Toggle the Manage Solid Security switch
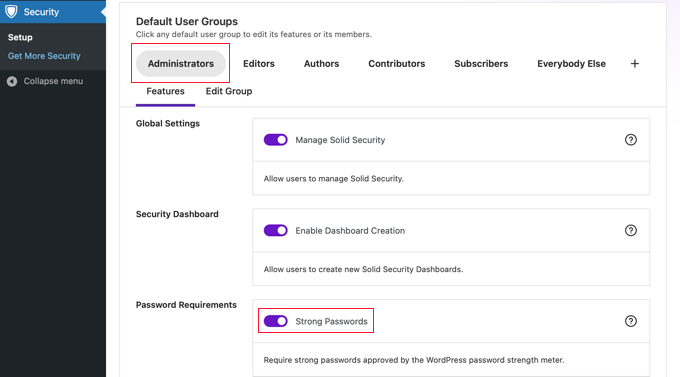Screen dimensions: 680x377 pyautogui.click(x=275, y=140)
